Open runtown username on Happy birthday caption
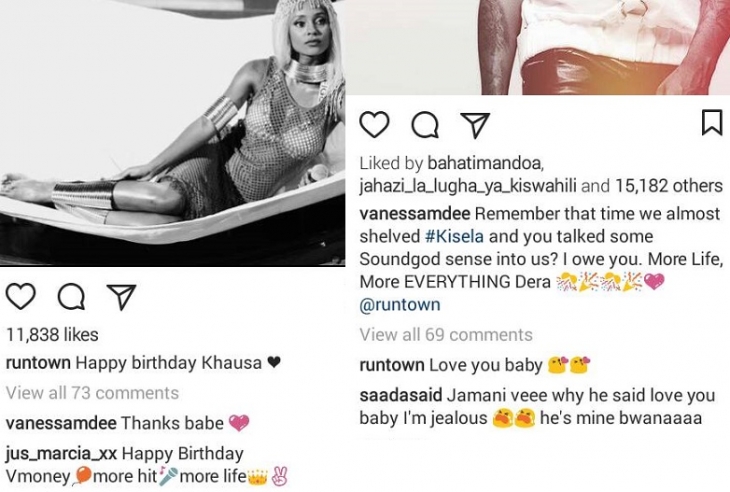 (38, 363)
